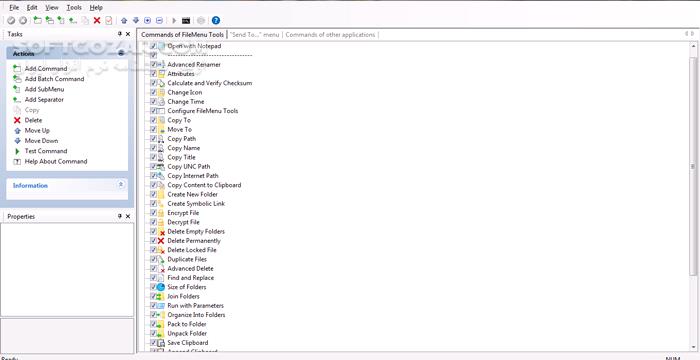This screenshot has height=360, width=700.
Task: Click the black console window toolbar icon
Action: 186,21
